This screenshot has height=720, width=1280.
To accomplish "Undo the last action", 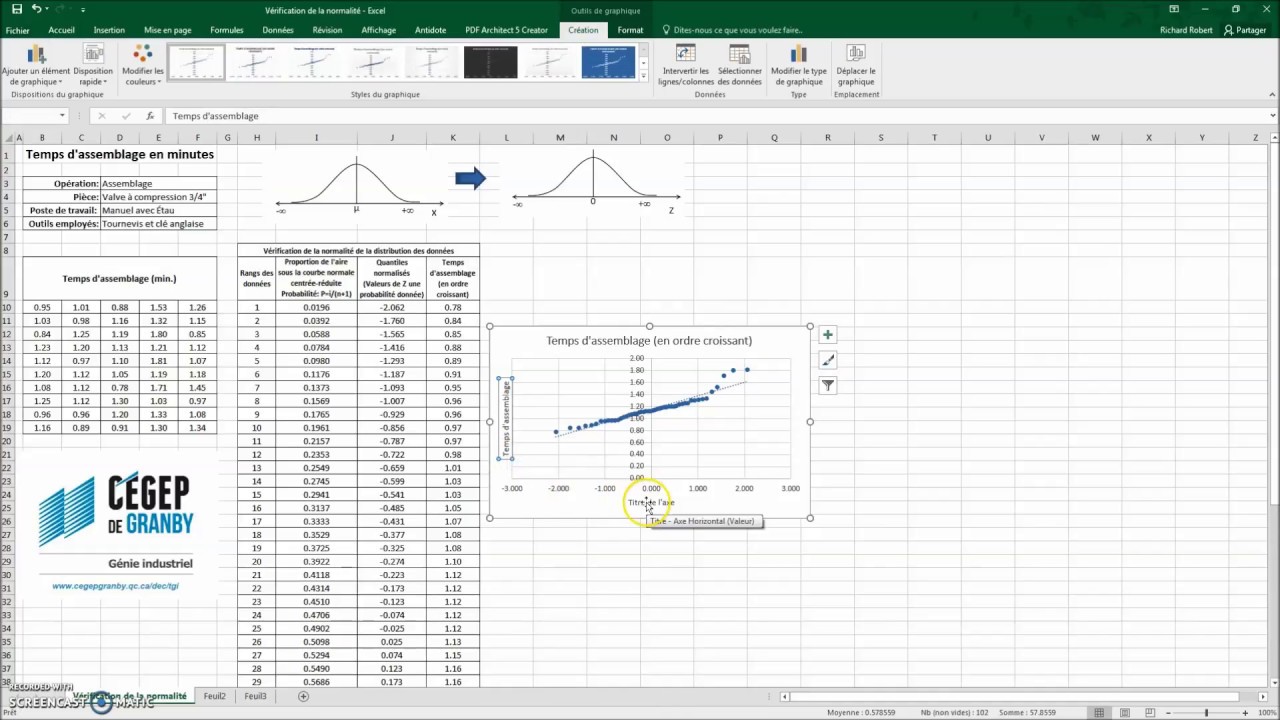I will click(37, 9).
